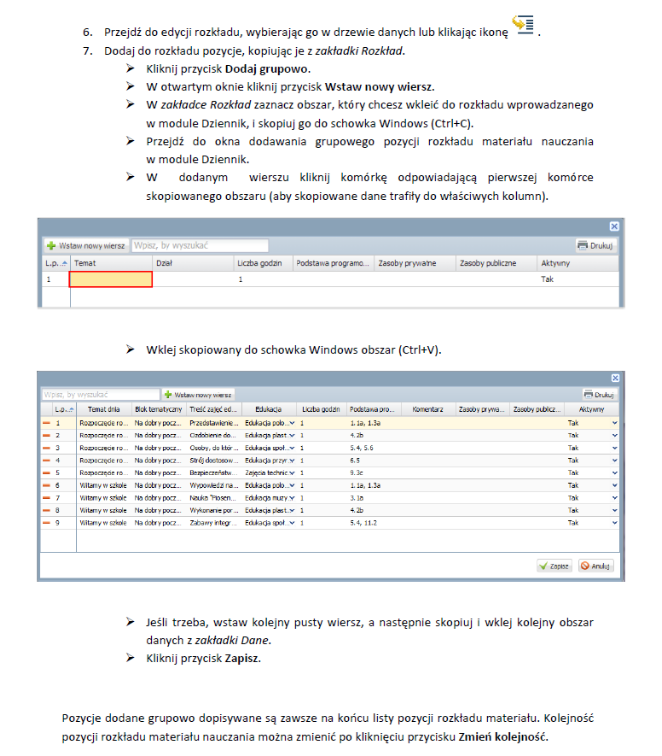This screenshot has width=662, height=756.
Task: Remove row 2 using its orange minus icon
Action: (46, 435)
